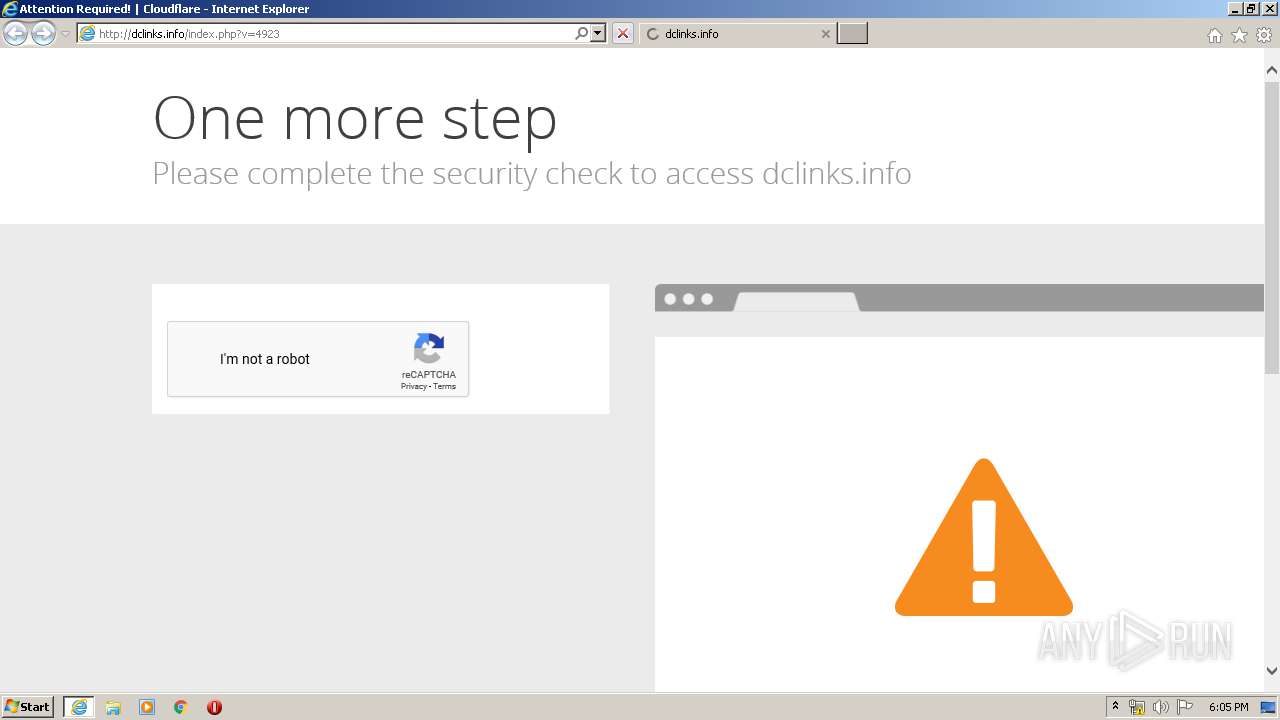Screen dimensions: 1280x720
Task: Open the Home page icon
Action: pos(1214,35)
